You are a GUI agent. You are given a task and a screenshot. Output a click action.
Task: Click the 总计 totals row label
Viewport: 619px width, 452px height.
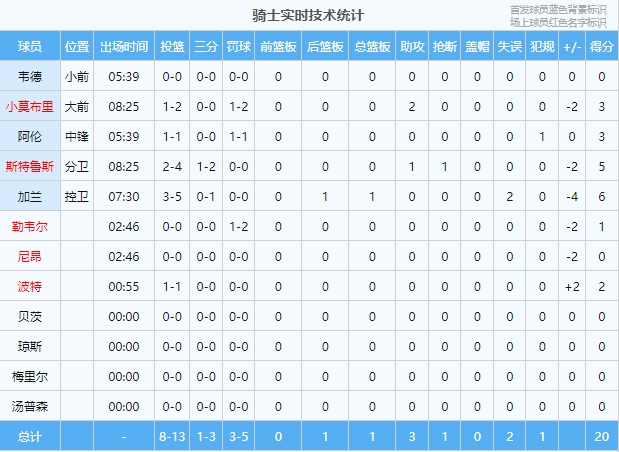[x=30, y=436]
